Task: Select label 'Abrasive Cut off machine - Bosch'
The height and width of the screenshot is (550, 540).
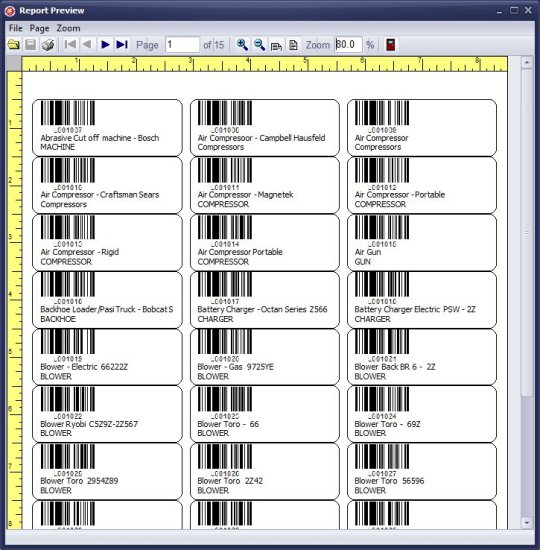Action: point(100,138)
